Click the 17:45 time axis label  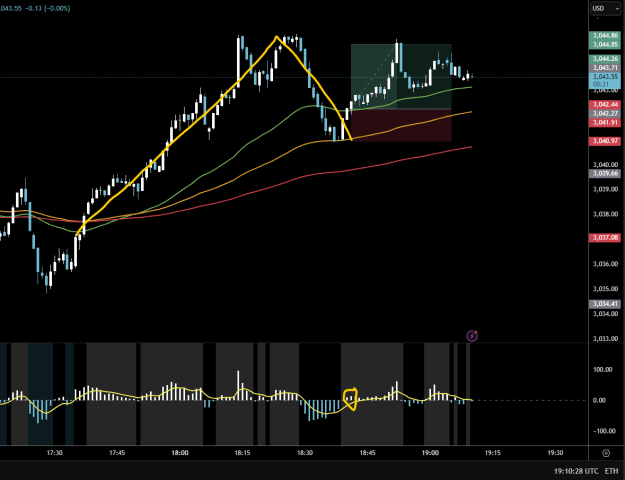117,453
